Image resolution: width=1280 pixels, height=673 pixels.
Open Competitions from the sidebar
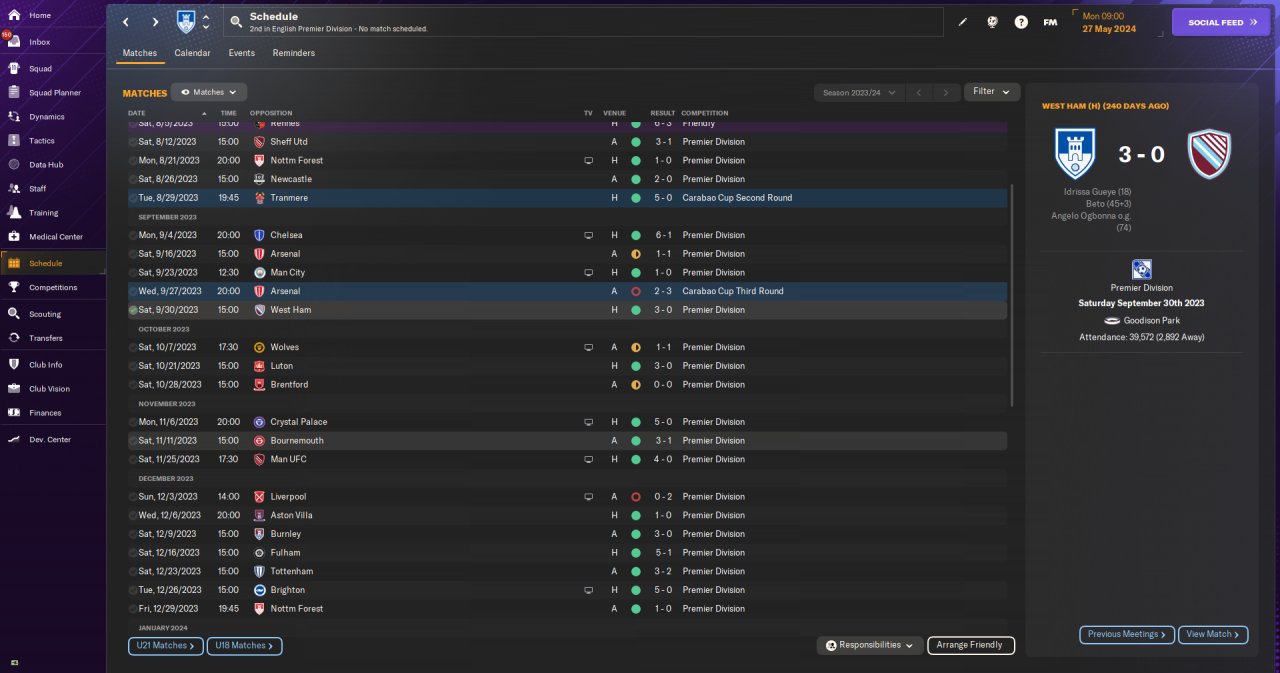pyautogui.click(x=52, y=287)
